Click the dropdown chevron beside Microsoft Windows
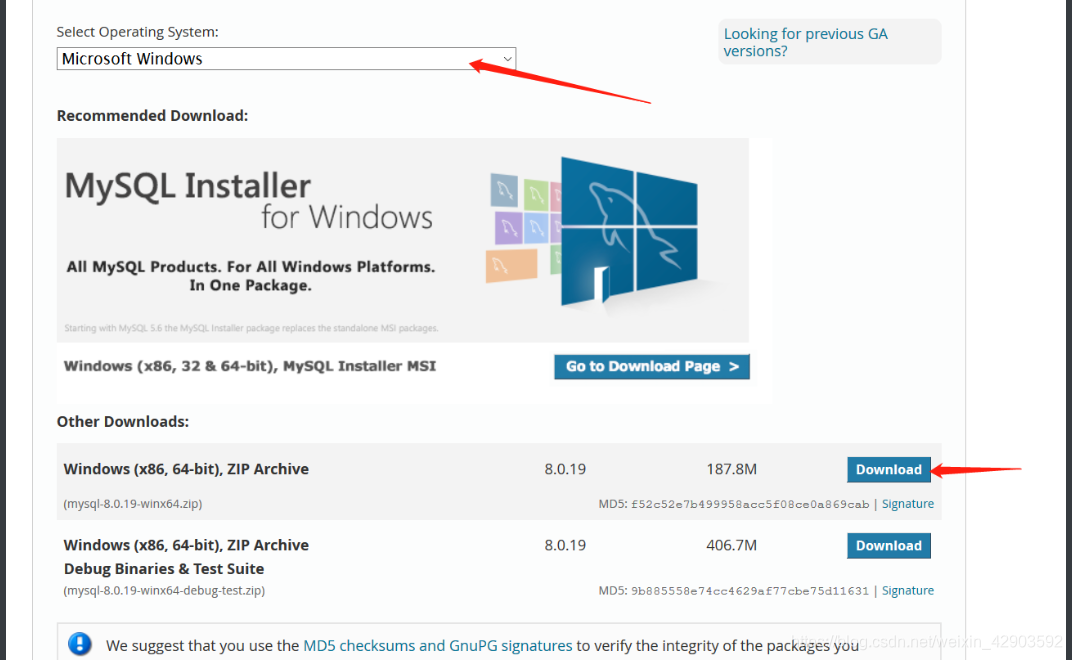1072x660 pixels. tap(507, 59)
